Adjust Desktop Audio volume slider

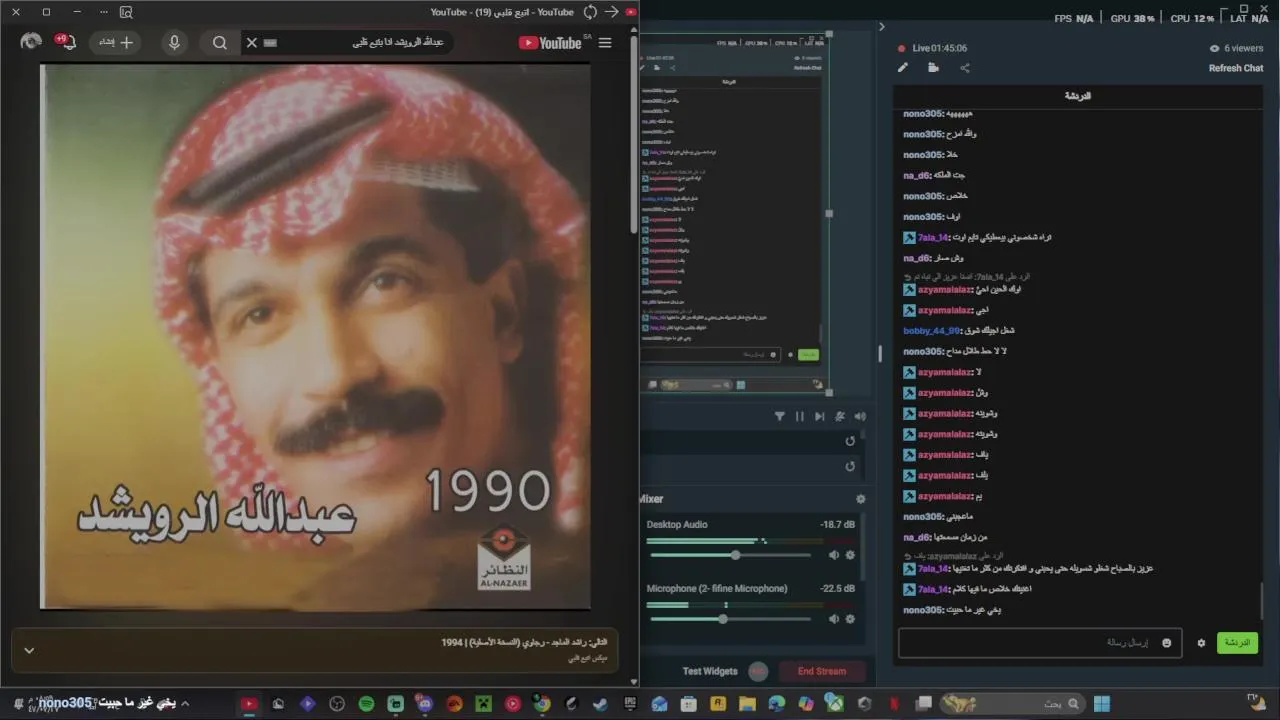729,555
